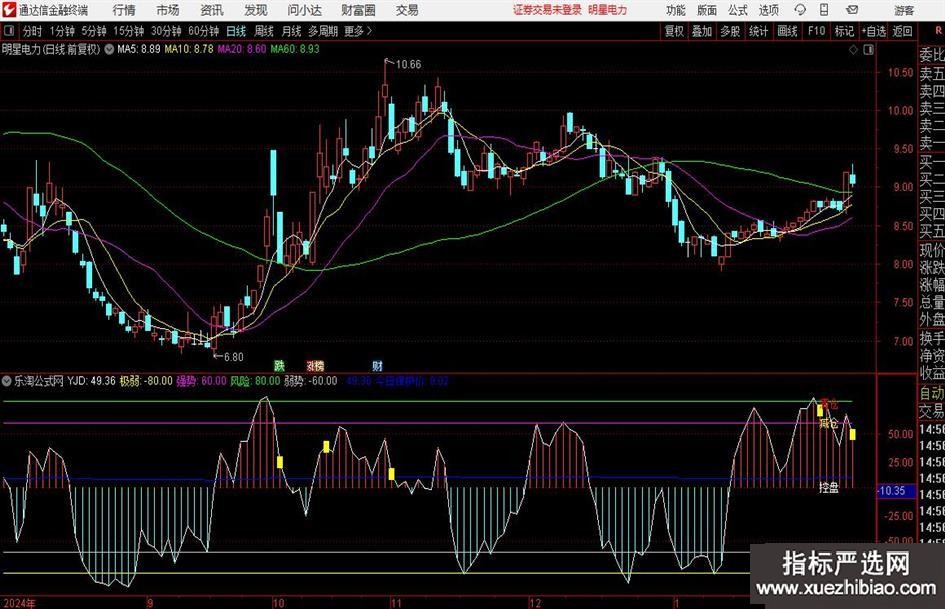Click 明星电力(日线 前复权) chart title
The image size is (945, 609).
(x=51, y=49)
